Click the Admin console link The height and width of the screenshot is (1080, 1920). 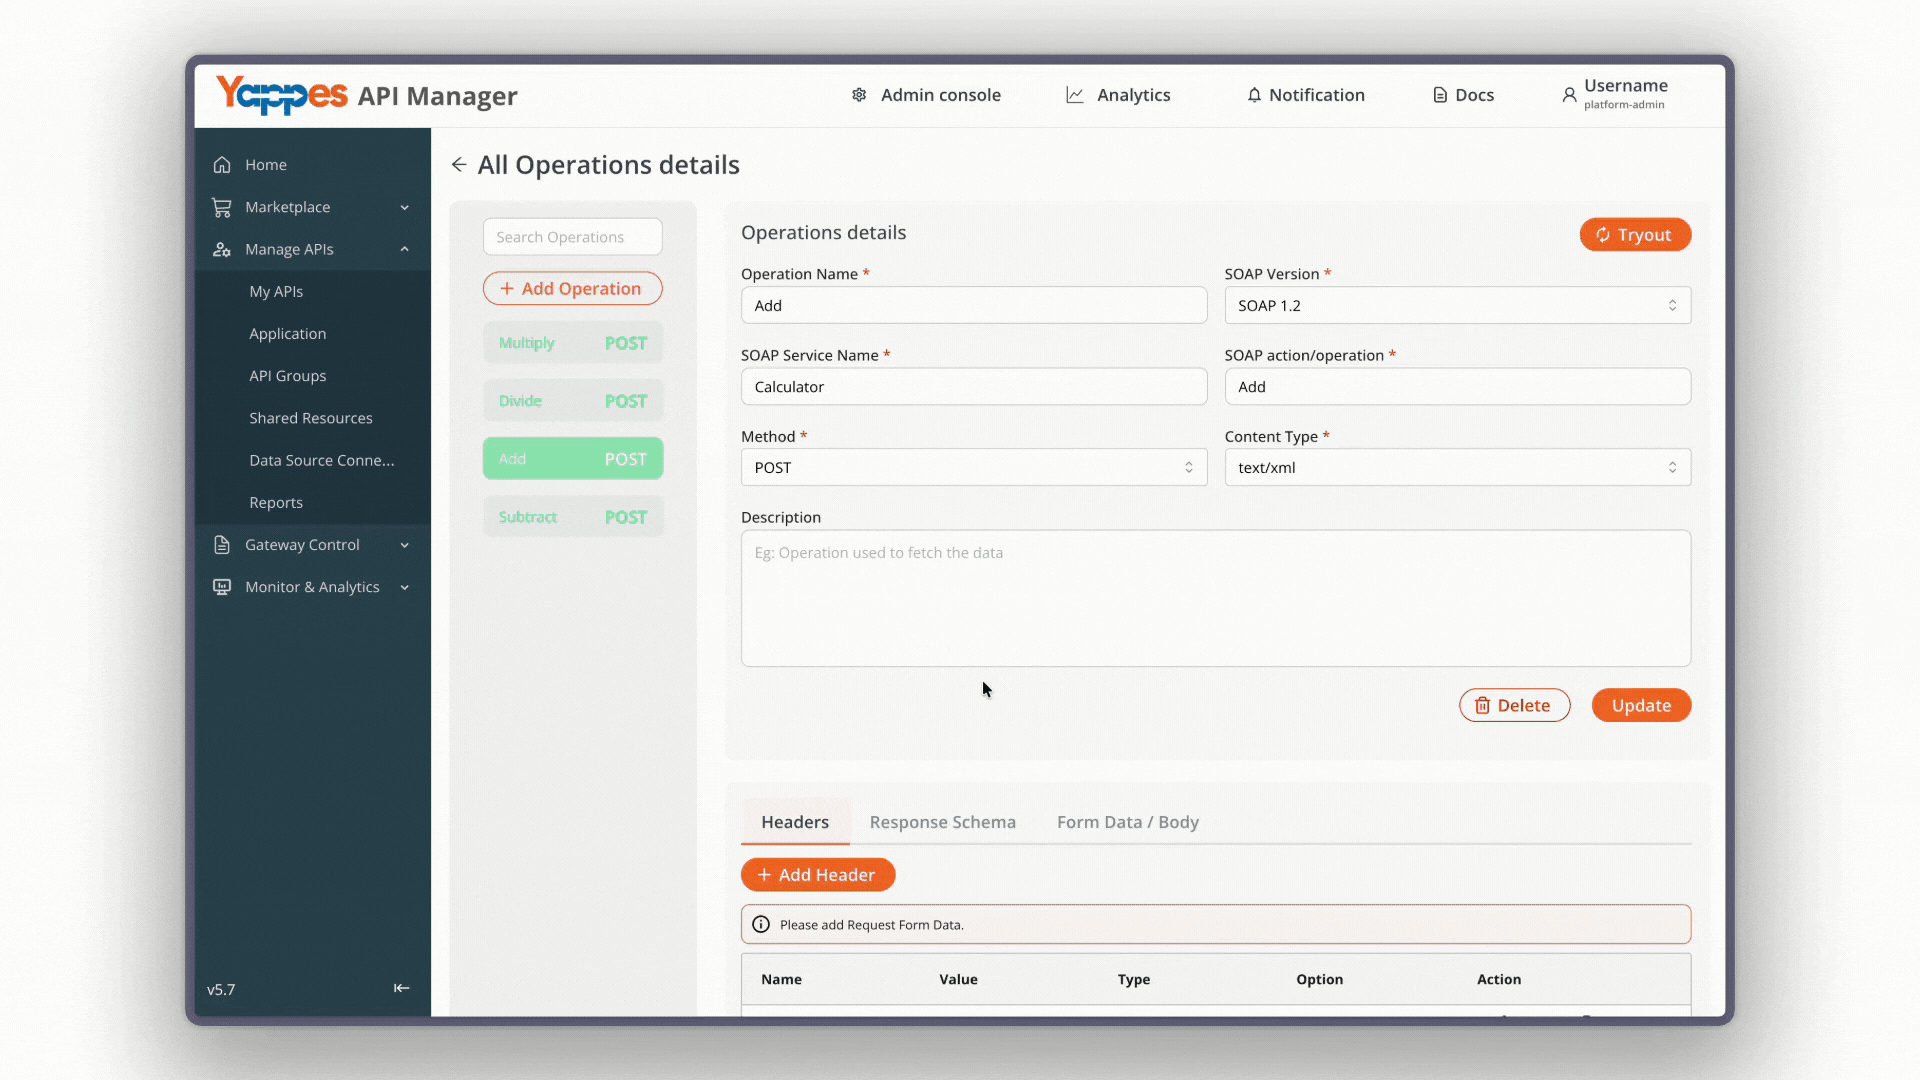940,95
